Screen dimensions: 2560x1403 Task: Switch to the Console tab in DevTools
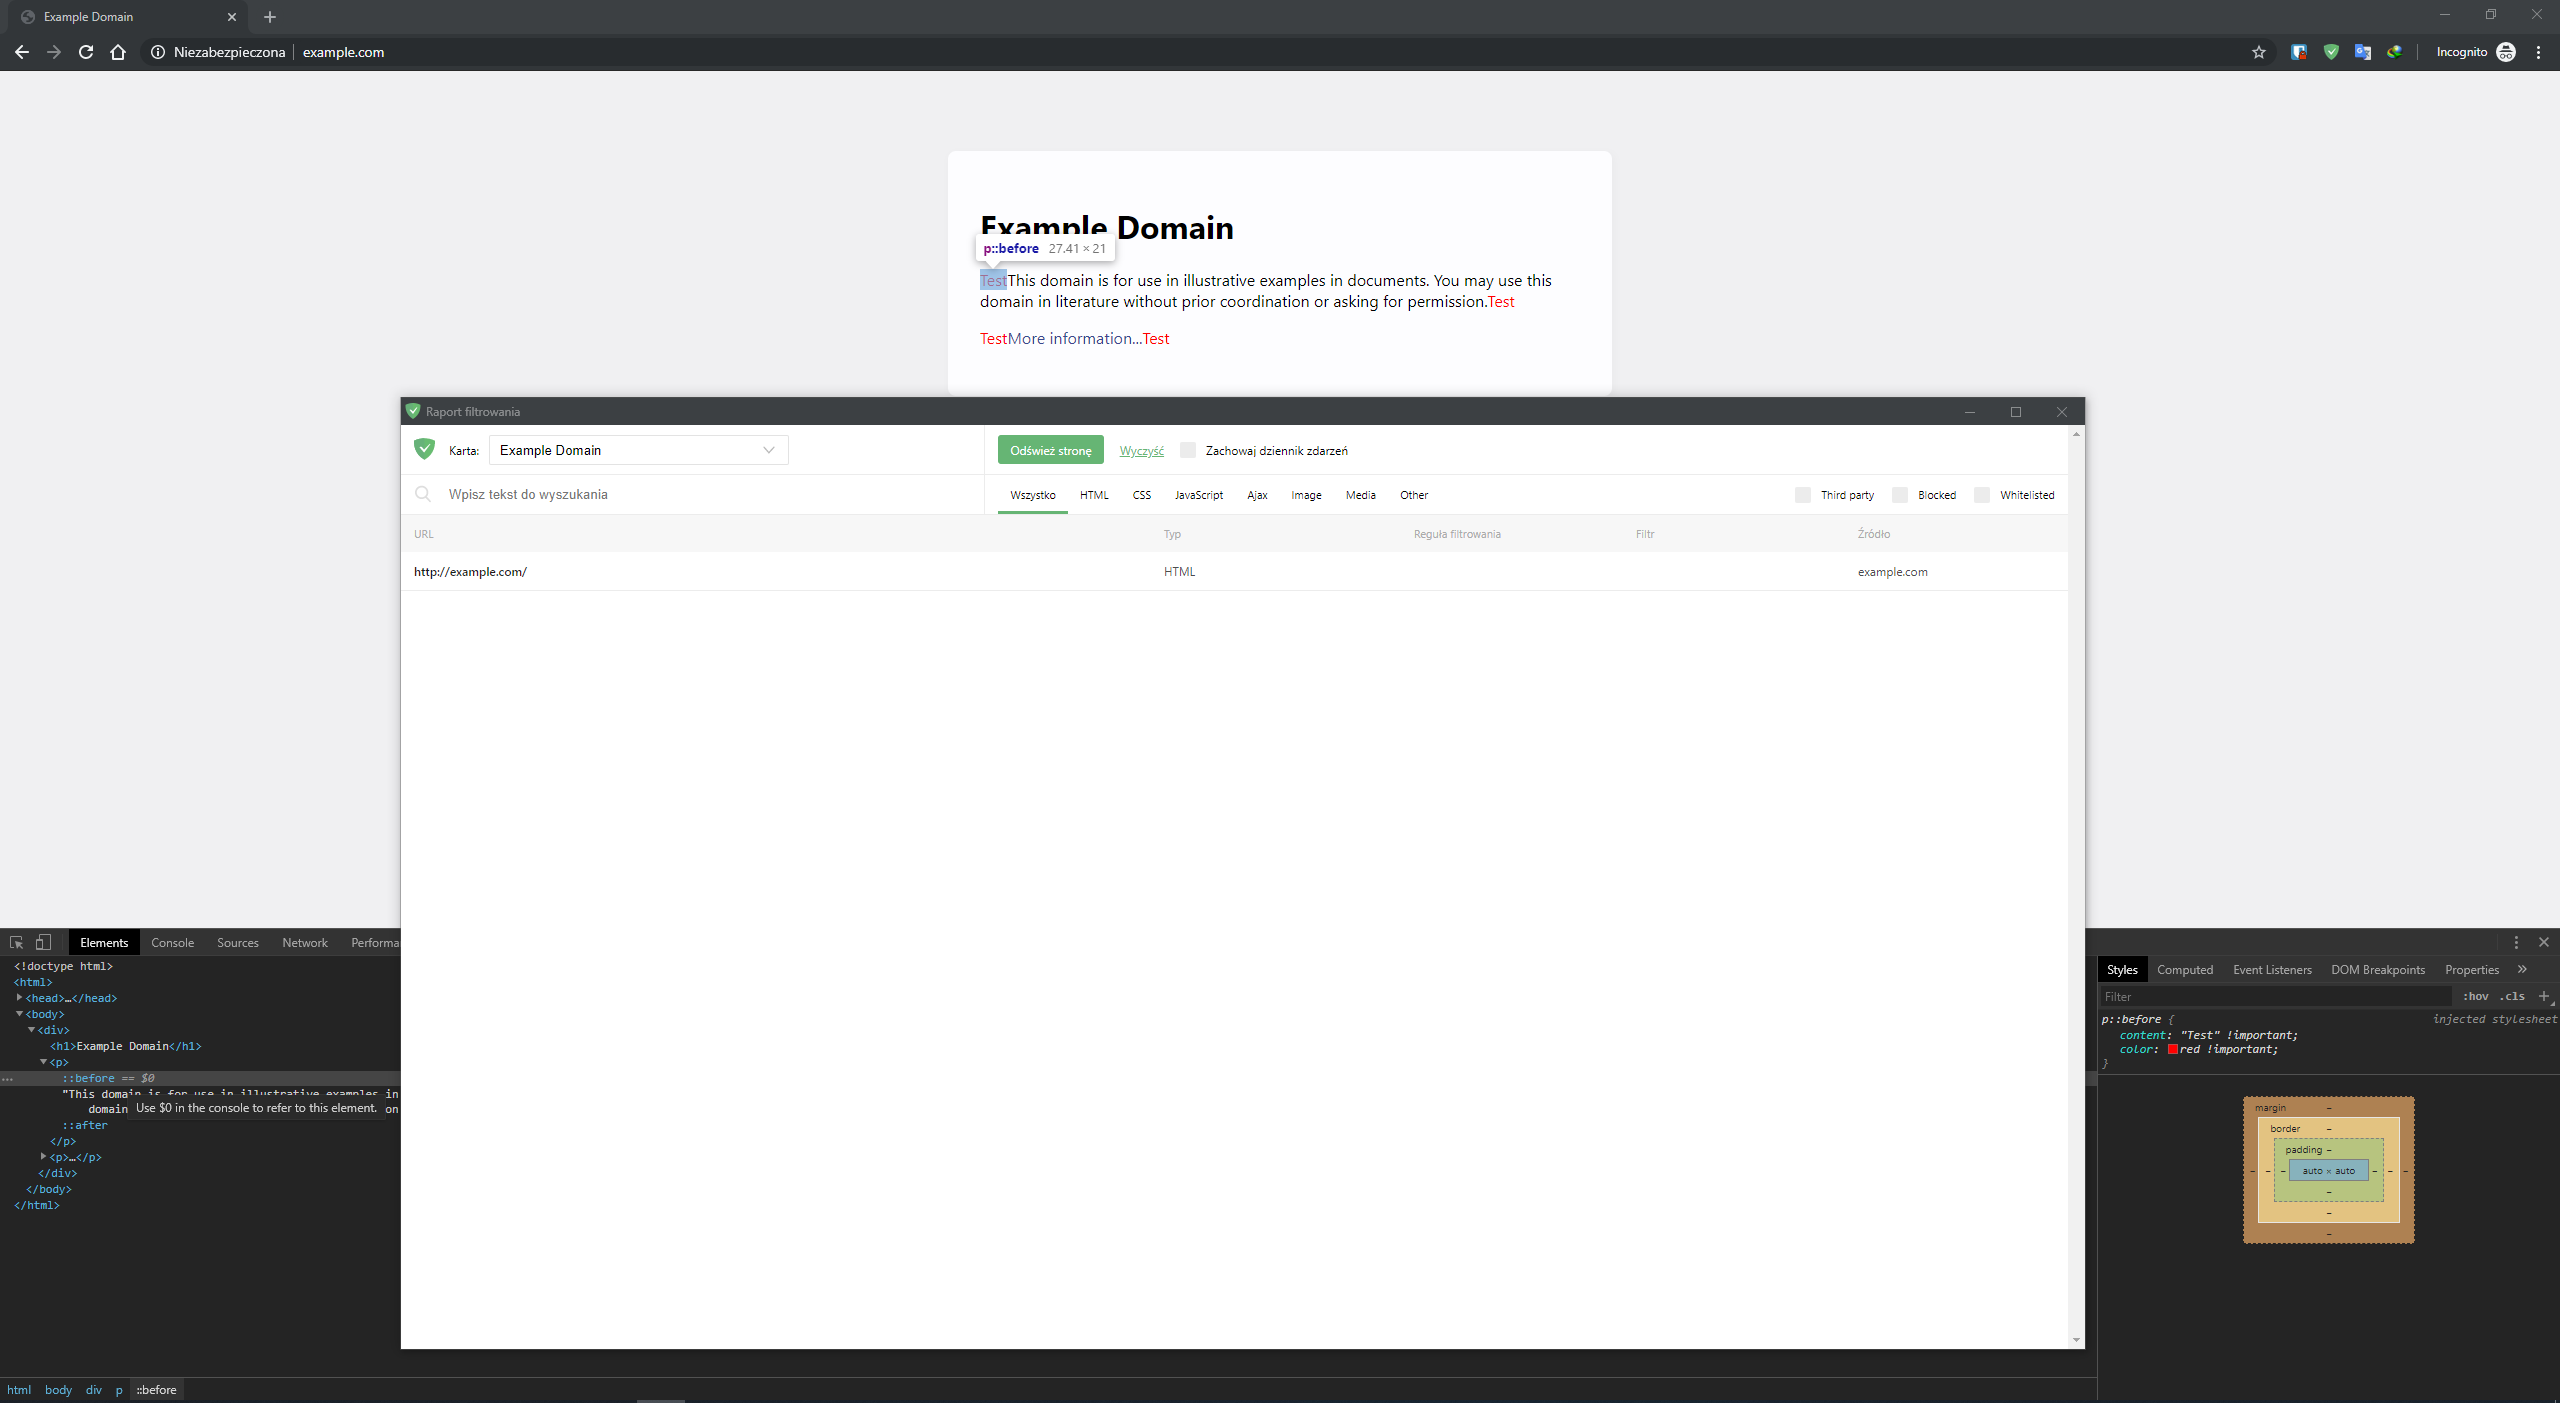point(172,942)
